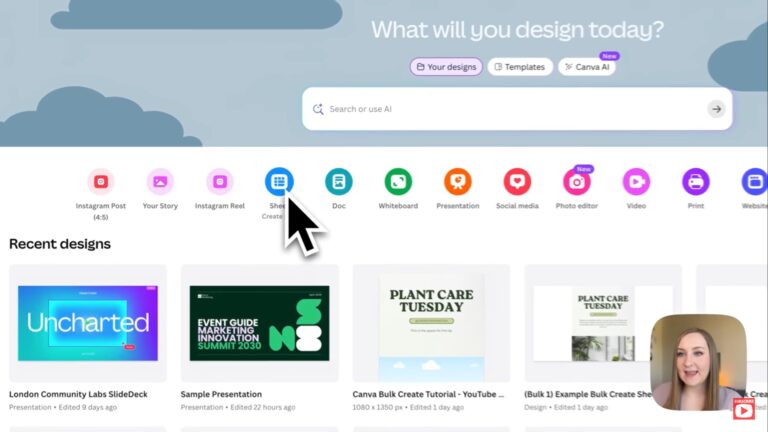
Task: Submit search with the arrow button
Action: pyautogui.click(x=717, y=109)
